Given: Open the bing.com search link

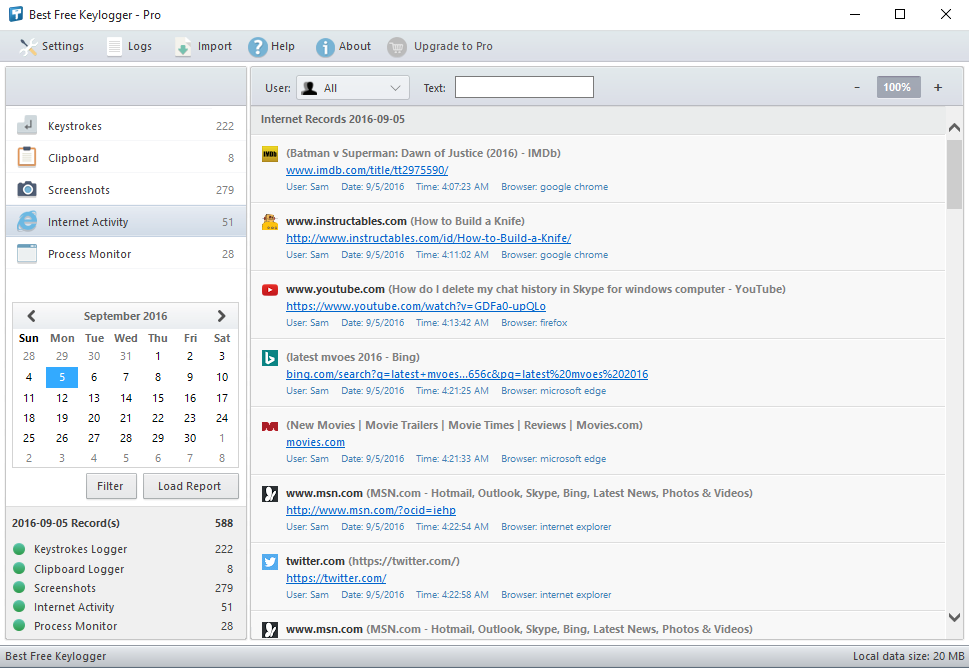Looking at the screenshot, I should [x=467, y=374].
